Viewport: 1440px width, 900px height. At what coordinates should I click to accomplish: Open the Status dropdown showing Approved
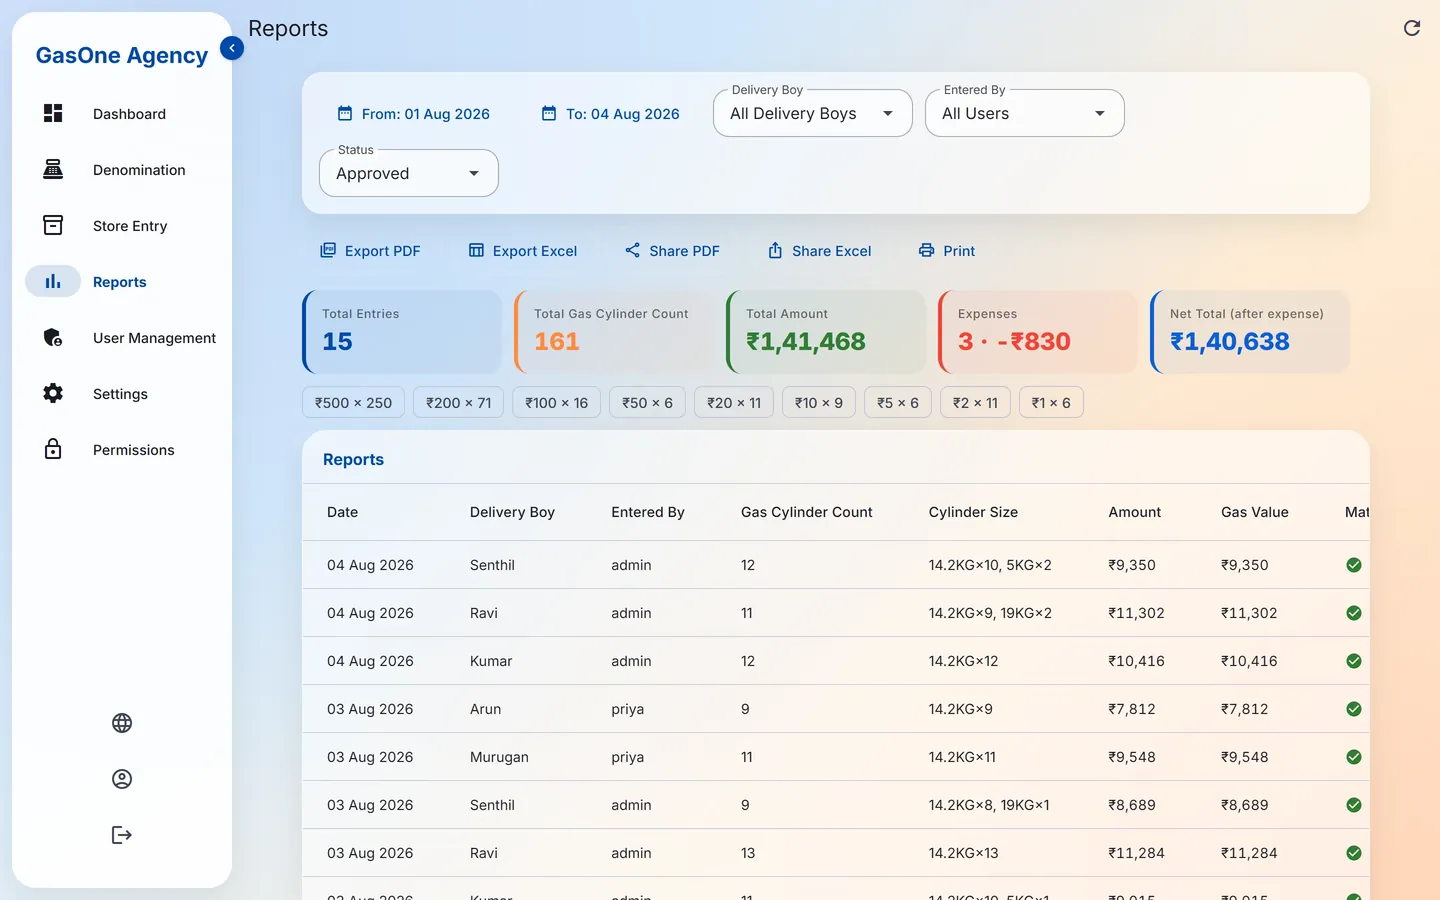409,173
